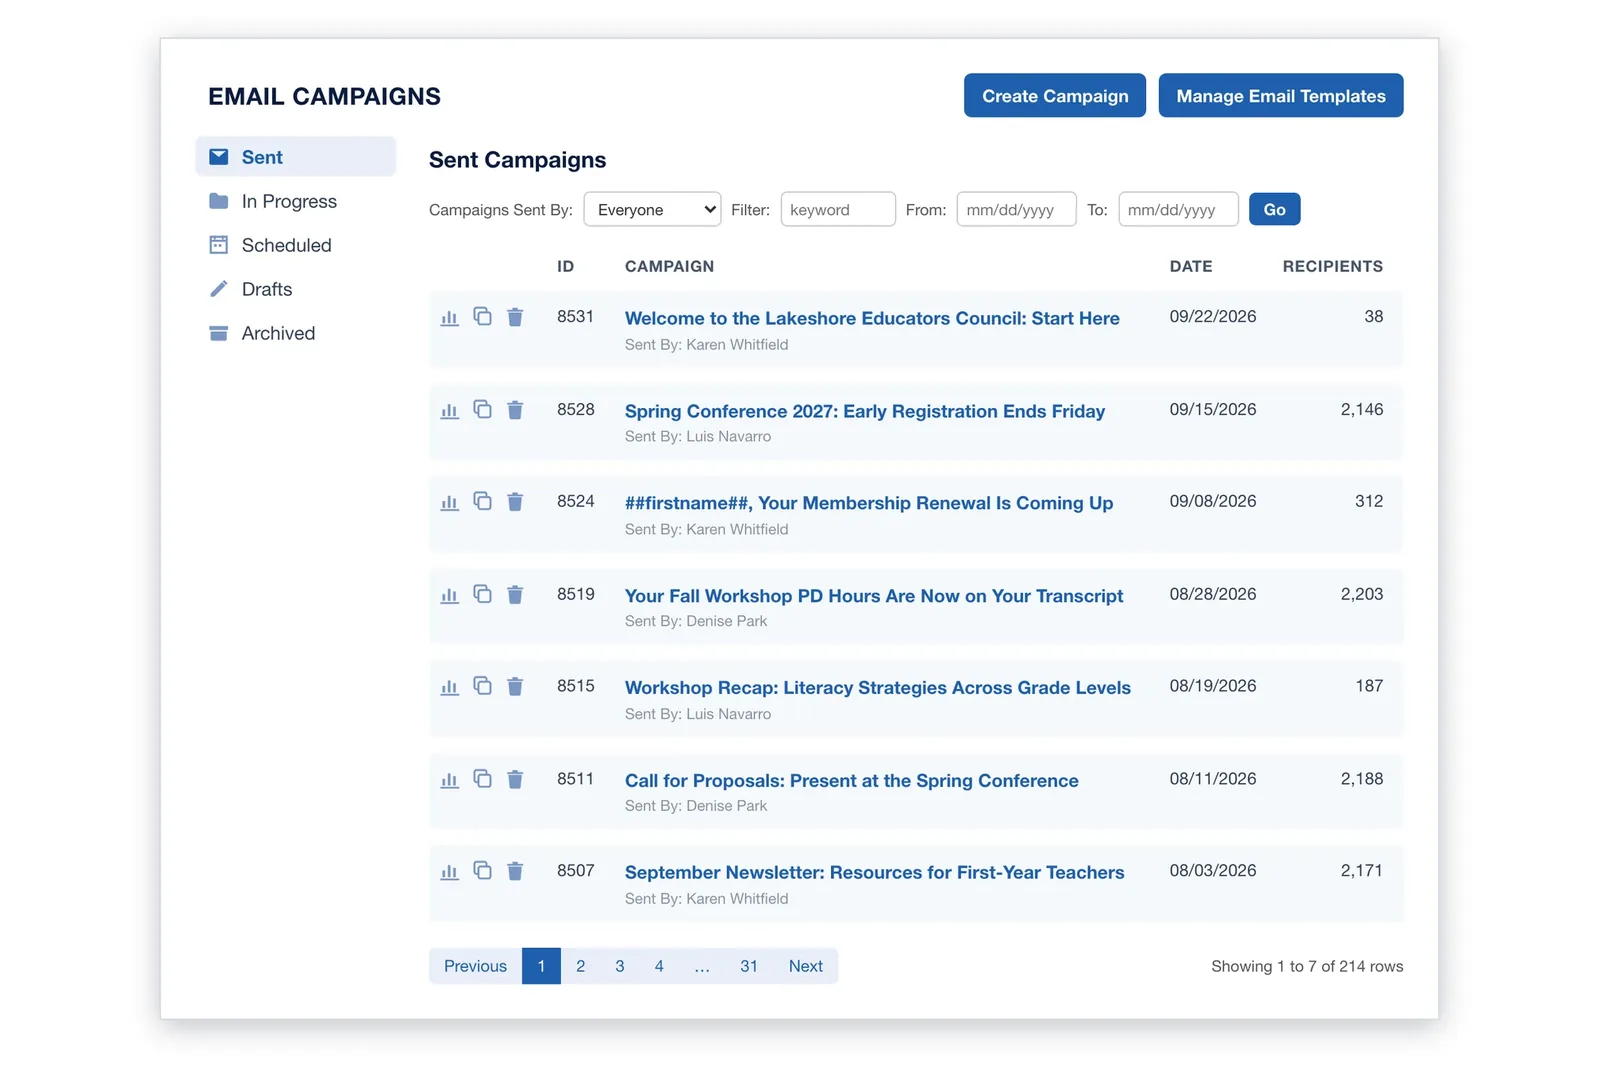Click the RECIPIENTS column header
Viewport: 1600px width, 1067px height.
[x=1333, y=266]
